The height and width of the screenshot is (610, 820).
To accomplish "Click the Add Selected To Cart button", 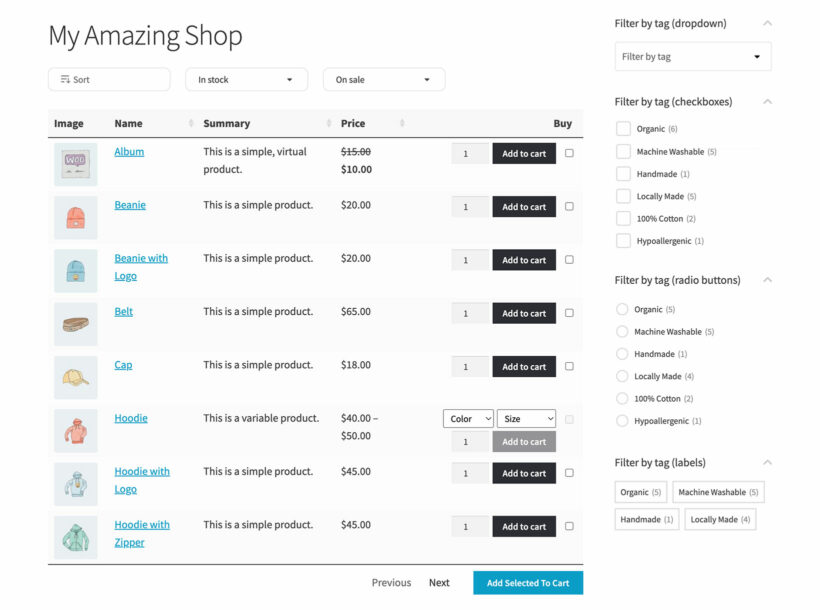I will click(527, 583).
